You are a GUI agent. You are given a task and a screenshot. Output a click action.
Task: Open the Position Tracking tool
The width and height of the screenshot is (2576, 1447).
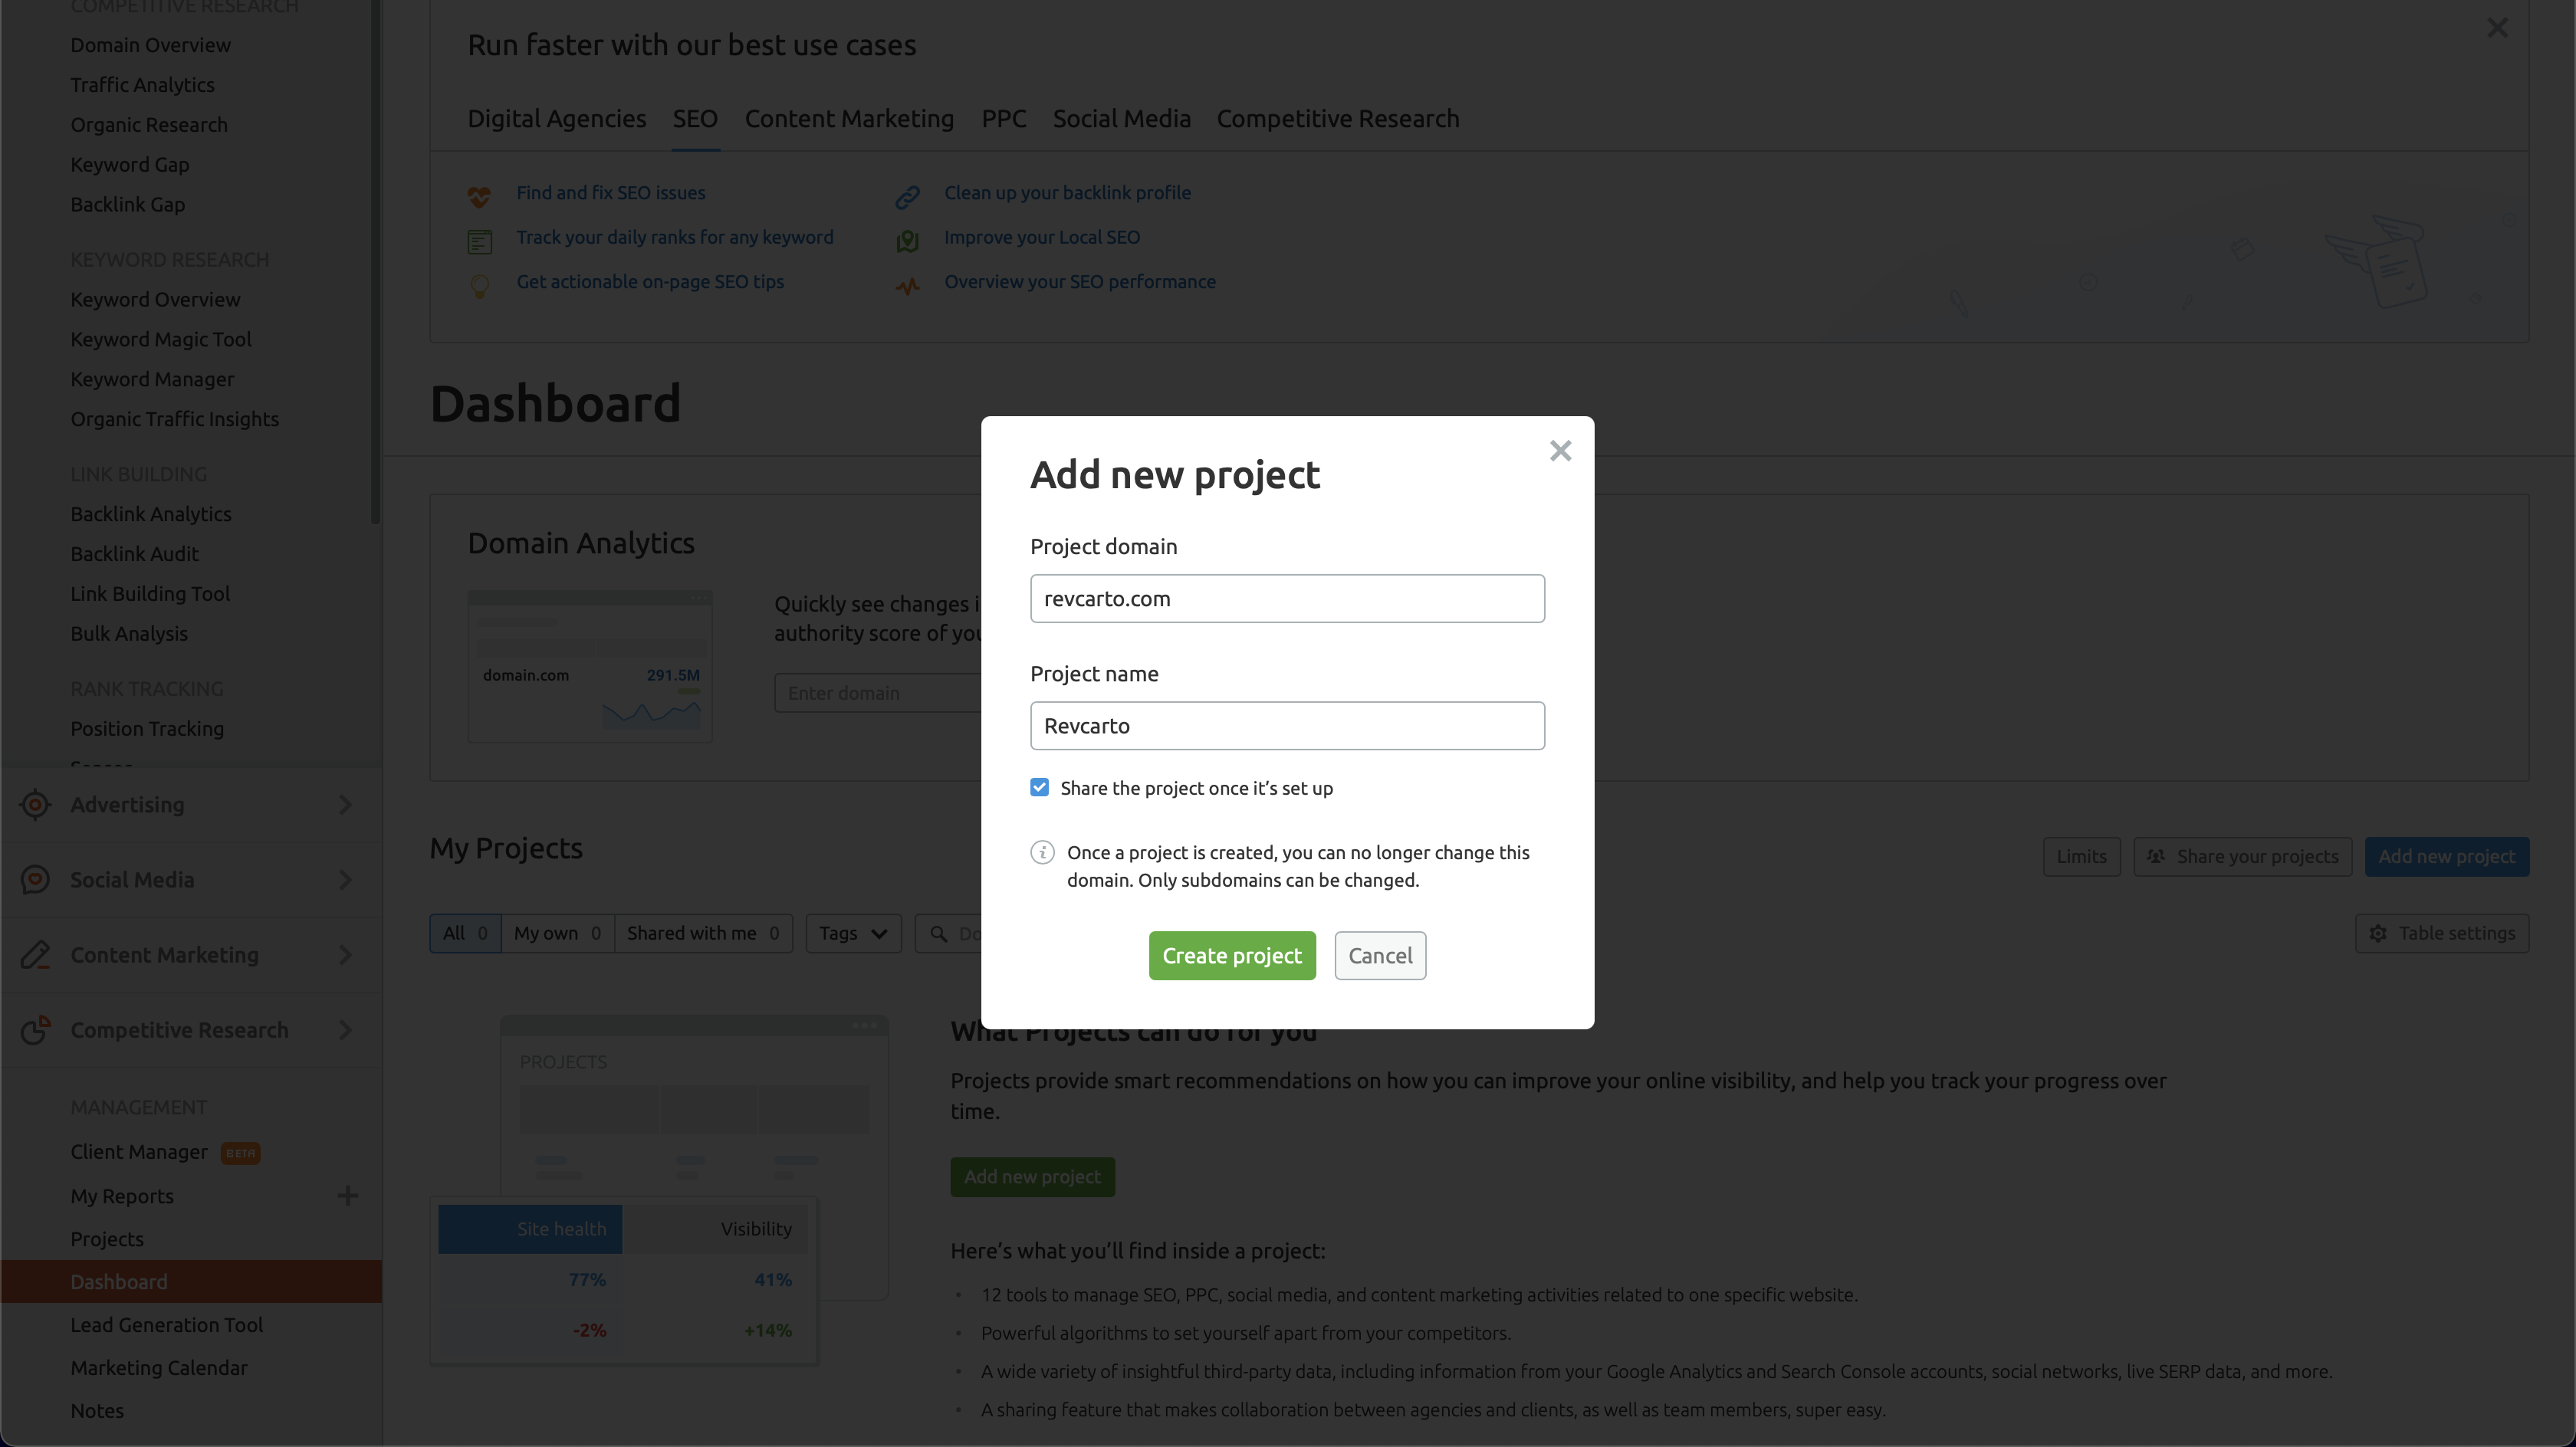[147, 727]
